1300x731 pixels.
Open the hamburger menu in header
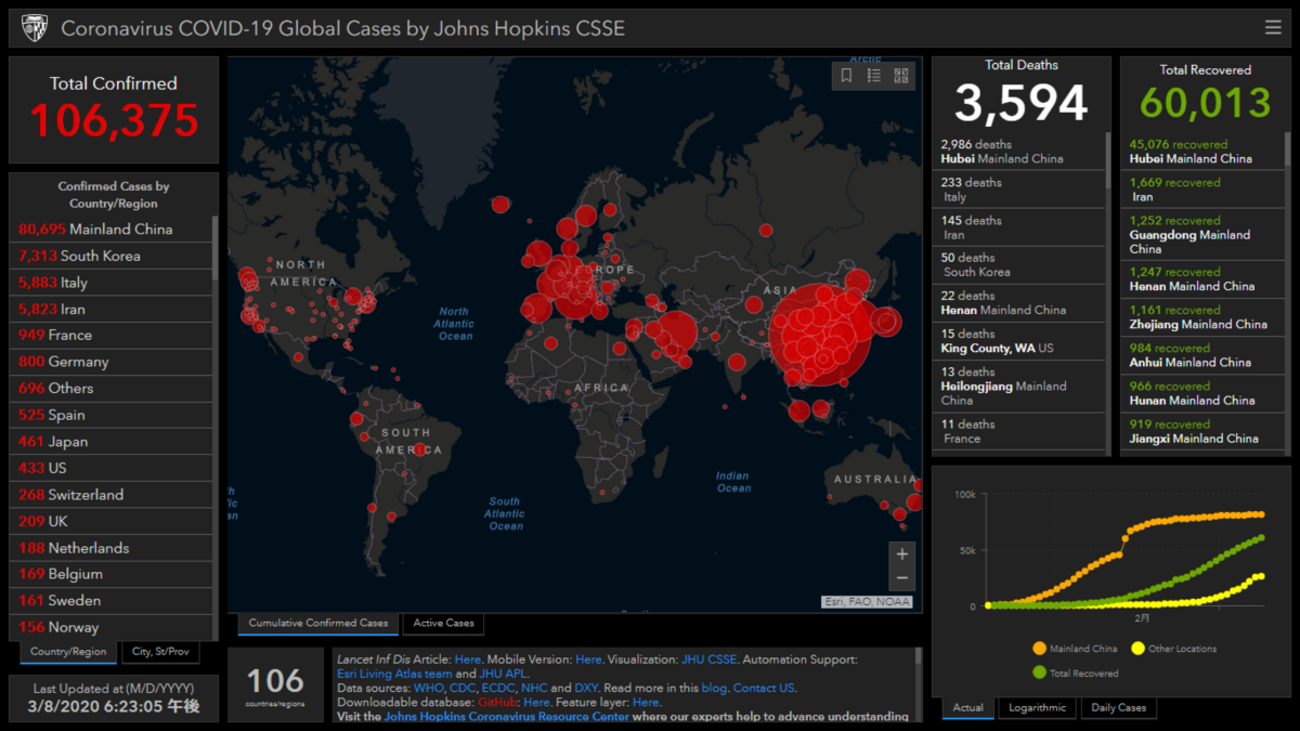1272,28
